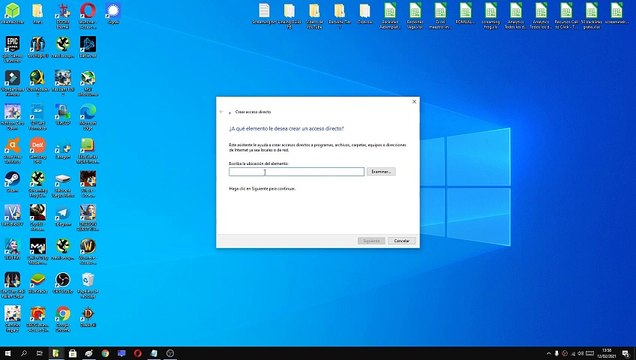Click the back arrow in shortcut wizard
The width and height of the screenshot is (636, 360).
point(221,112)
